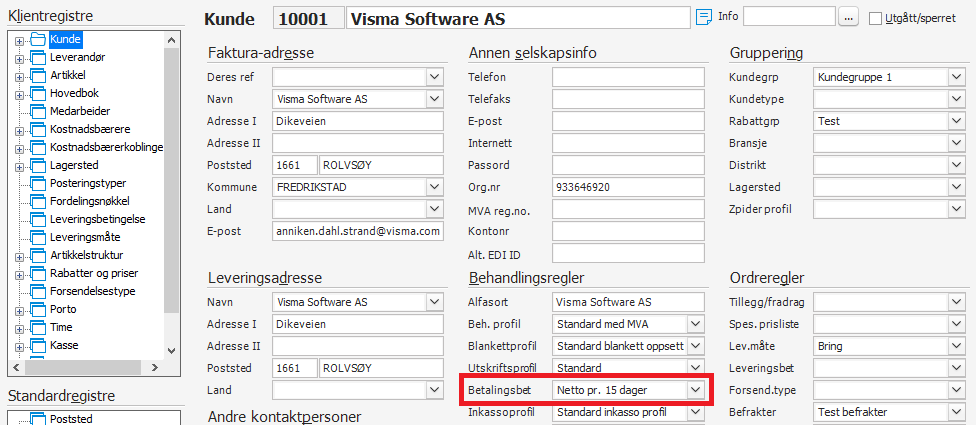
Task: Click the Alfasort input field
Action: (x=628, y=302)
